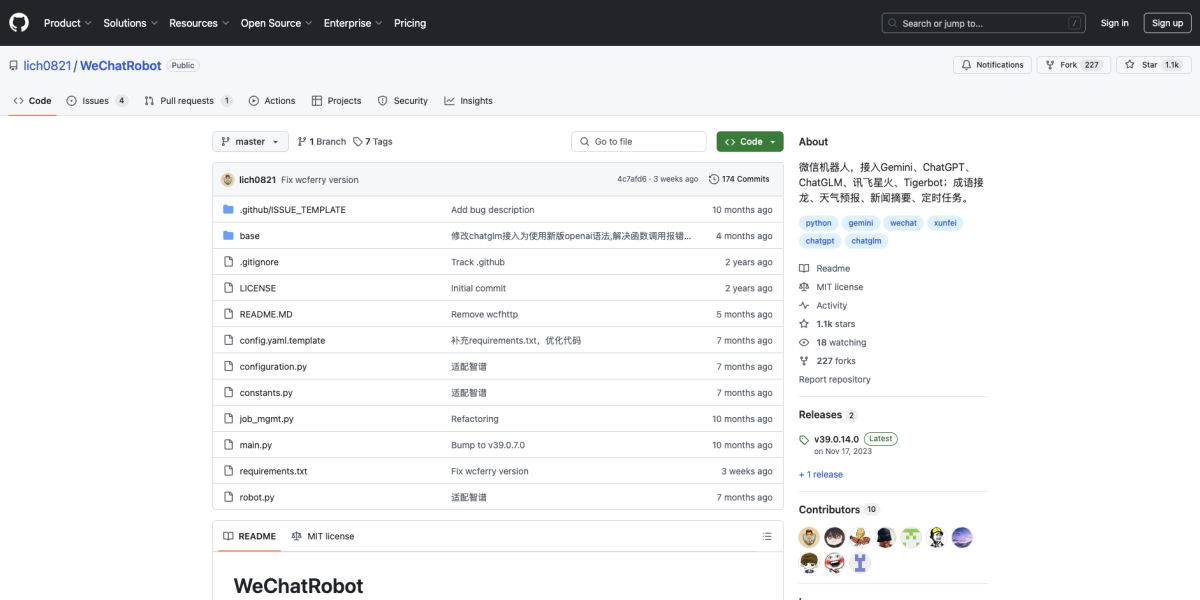Viewport: 1200px width, 600px height.
Task: Click the 7 Tags icon link
Action: pyautogui.click(x=358, y=142)
